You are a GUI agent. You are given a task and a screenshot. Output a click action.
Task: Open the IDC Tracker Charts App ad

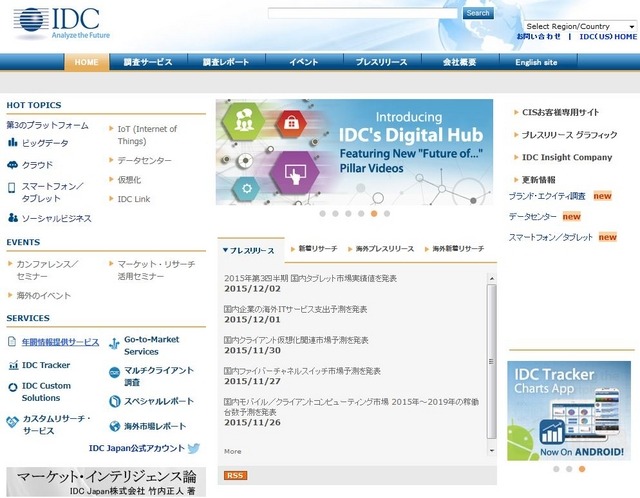pos(569,411)
